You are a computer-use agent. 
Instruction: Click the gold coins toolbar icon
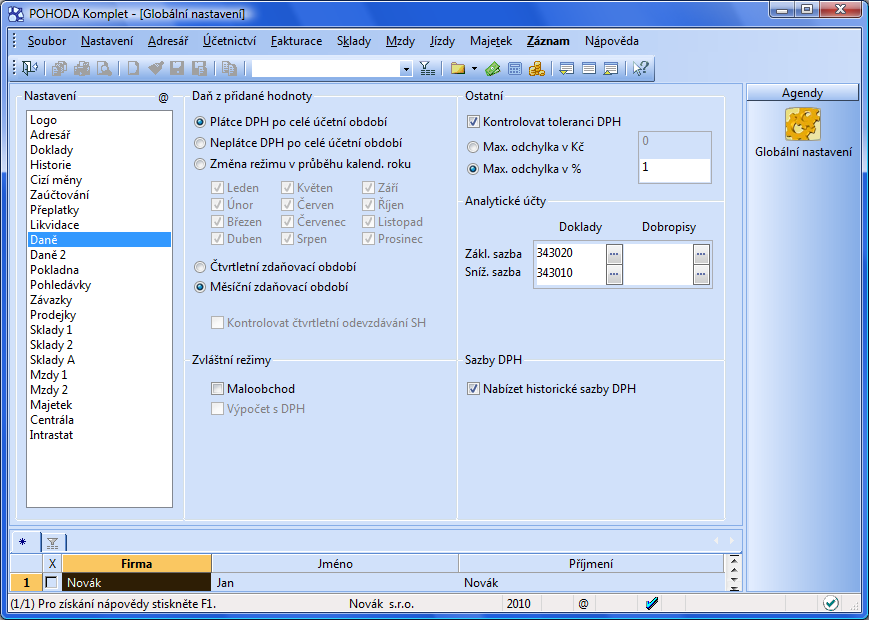(x=536, y=68)
